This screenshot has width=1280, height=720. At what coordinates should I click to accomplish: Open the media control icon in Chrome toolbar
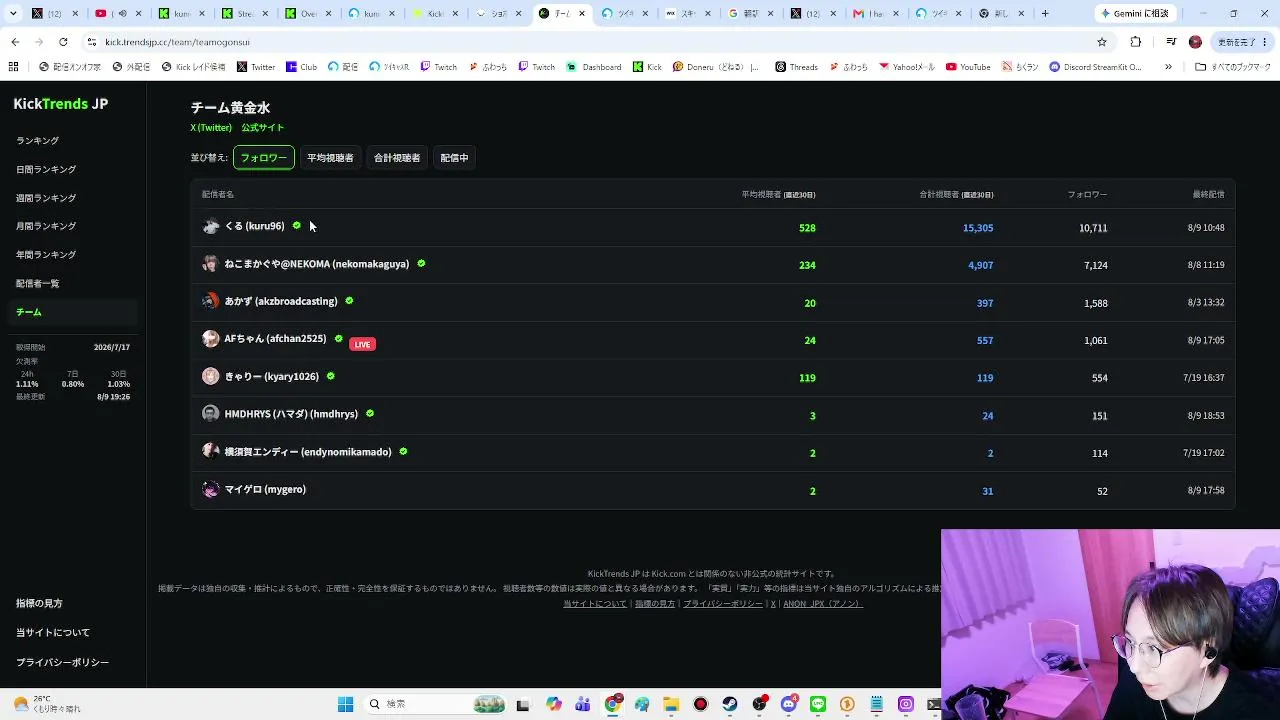[1170, 42]
